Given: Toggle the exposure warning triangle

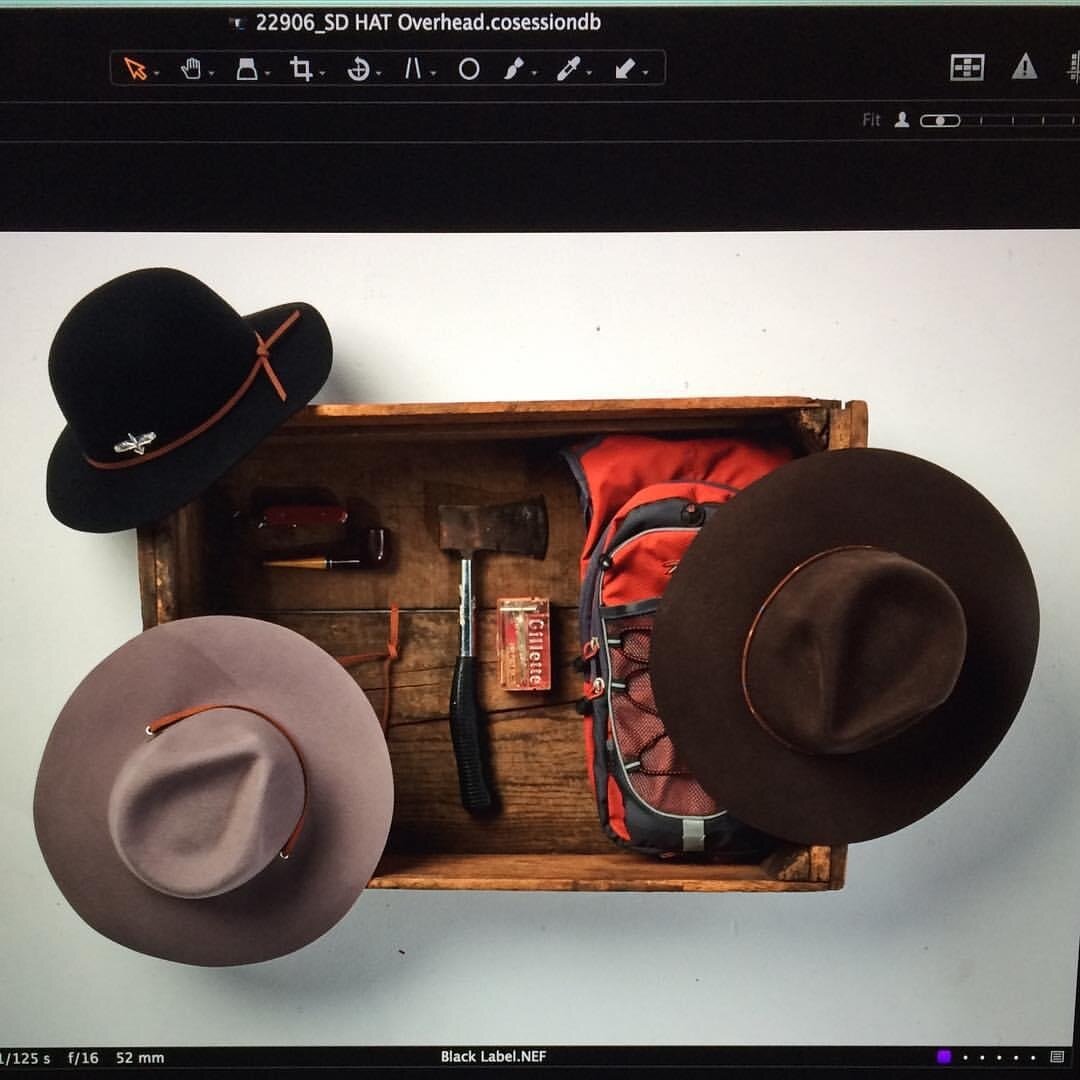Looking at the screenshot, I should click(x=1025, y=68).
